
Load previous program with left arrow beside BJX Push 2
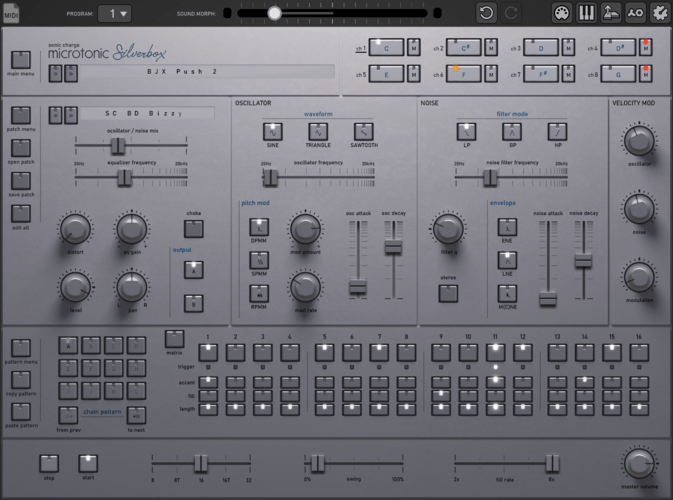[x=55, y=73]
